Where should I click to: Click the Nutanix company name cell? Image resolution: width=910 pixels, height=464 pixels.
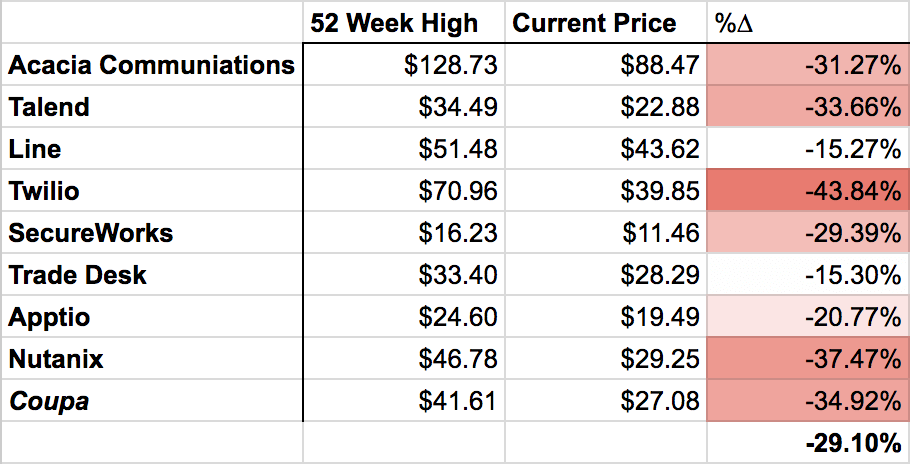[x=152, y=358]
